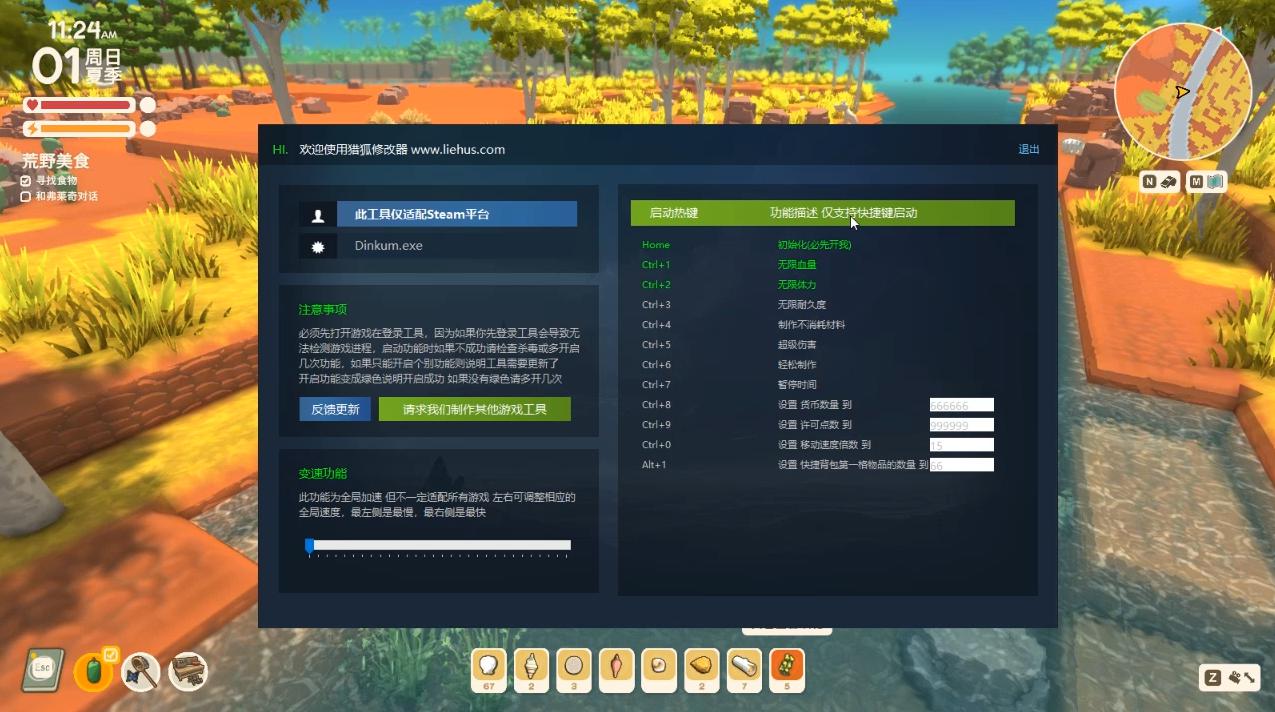Click the heart health bar

tap(80, 105)
